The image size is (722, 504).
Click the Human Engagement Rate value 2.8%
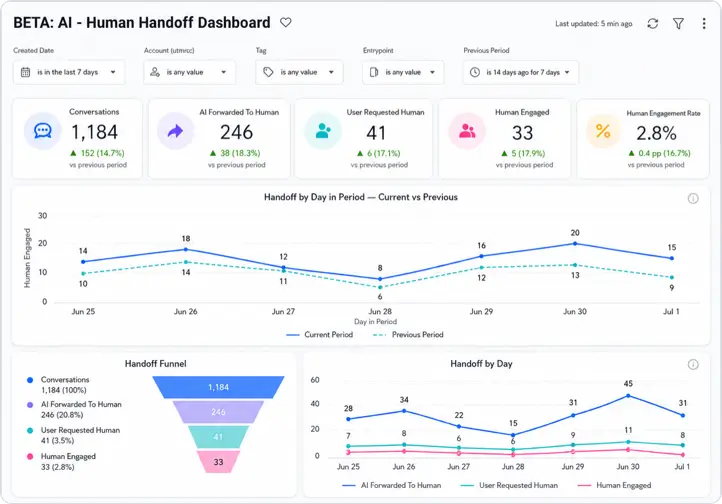point(656,133)
